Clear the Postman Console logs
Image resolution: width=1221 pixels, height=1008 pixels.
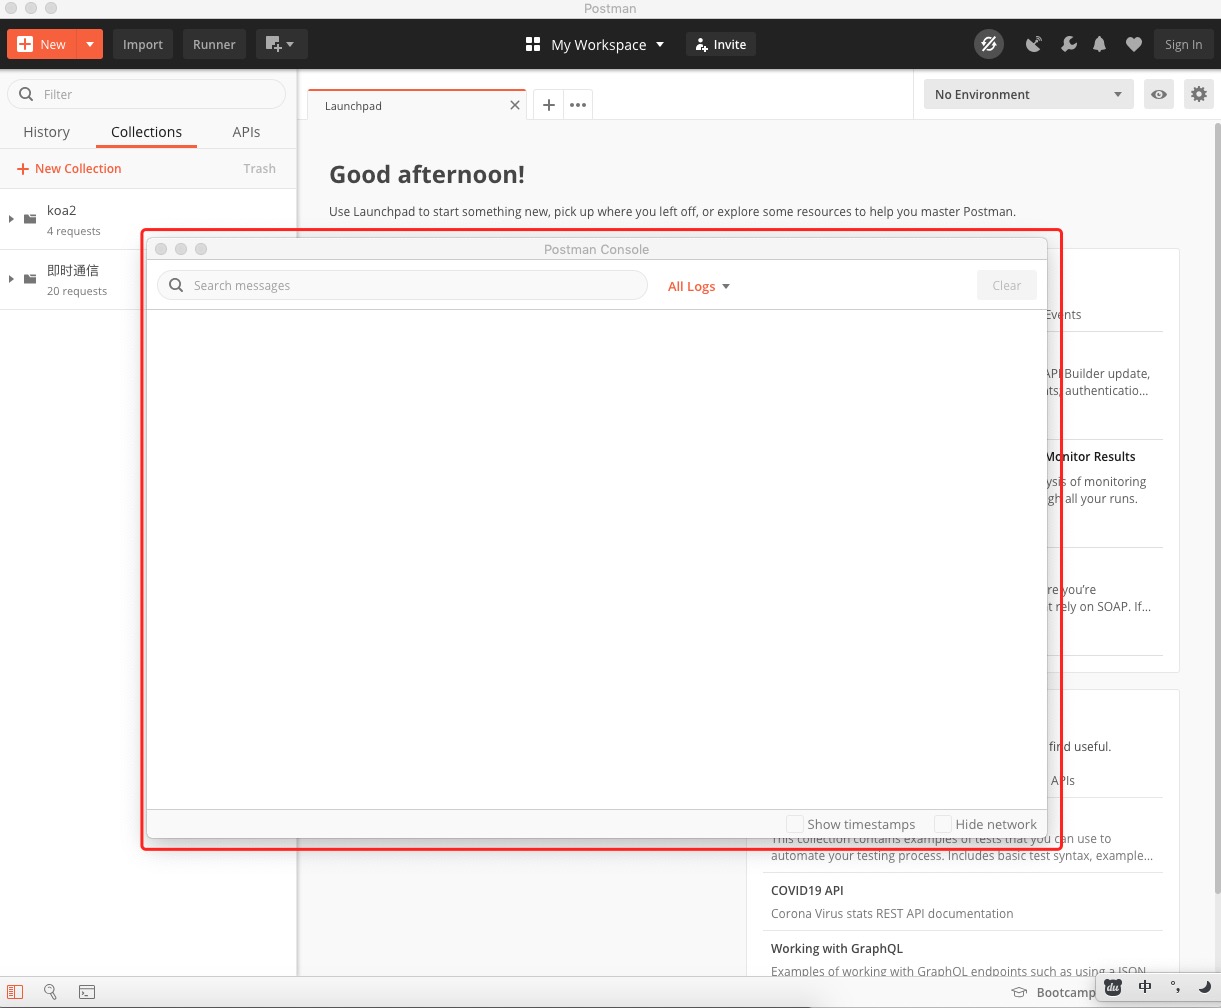(x=1007, y=285)
